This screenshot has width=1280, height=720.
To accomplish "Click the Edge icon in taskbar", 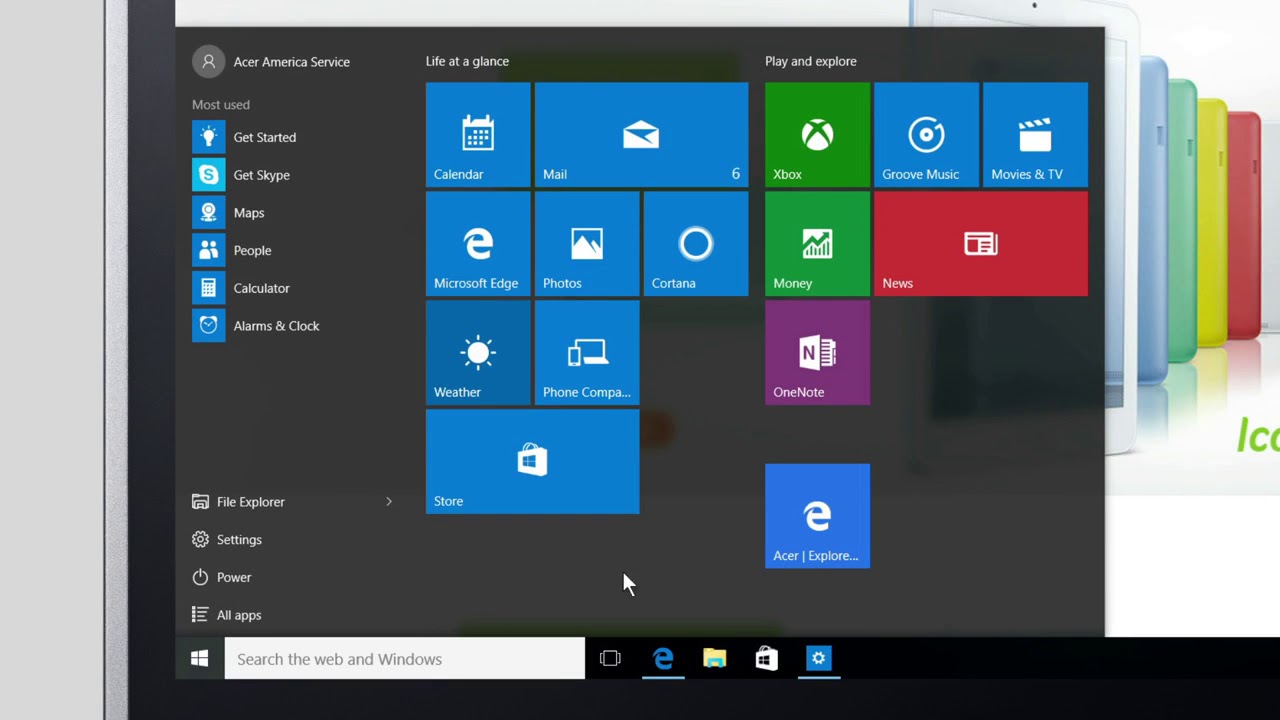I will (663, 659).
